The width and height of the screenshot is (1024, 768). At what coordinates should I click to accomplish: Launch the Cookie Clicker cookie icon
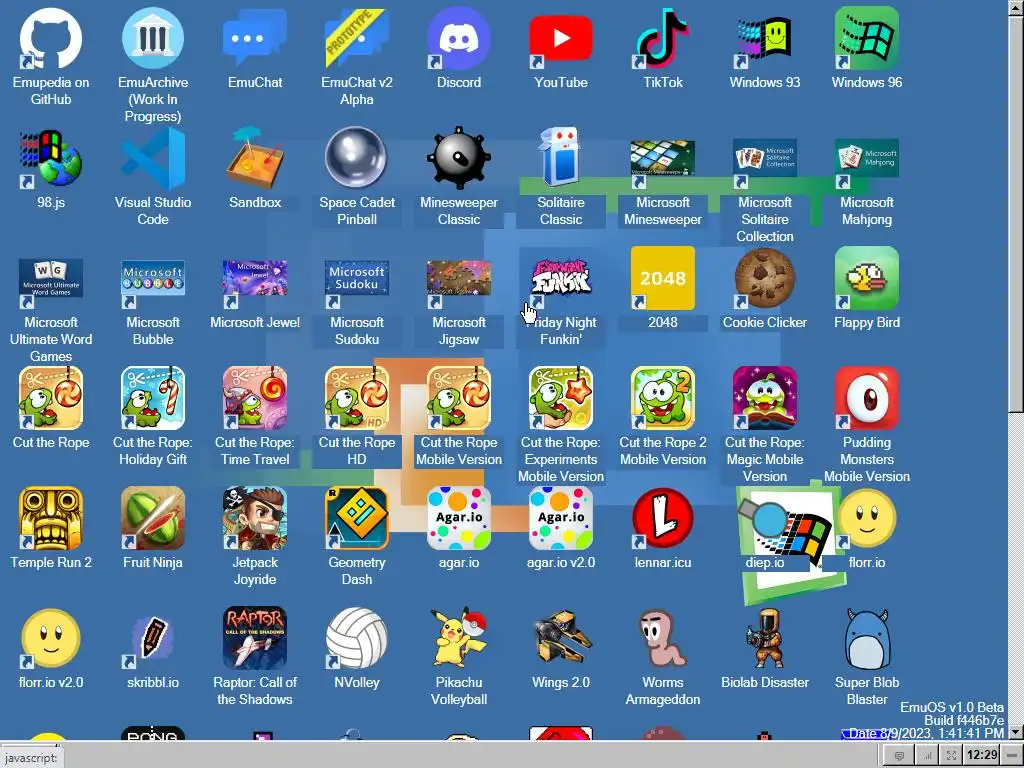pos(764,278)
